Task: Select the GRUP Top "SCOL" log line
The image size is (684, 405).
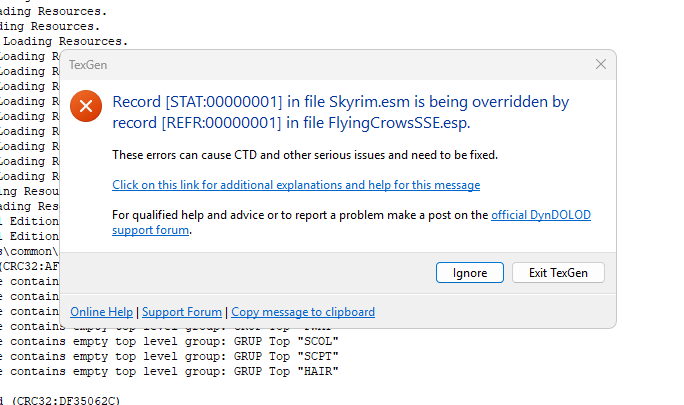Action: (170, 341)
